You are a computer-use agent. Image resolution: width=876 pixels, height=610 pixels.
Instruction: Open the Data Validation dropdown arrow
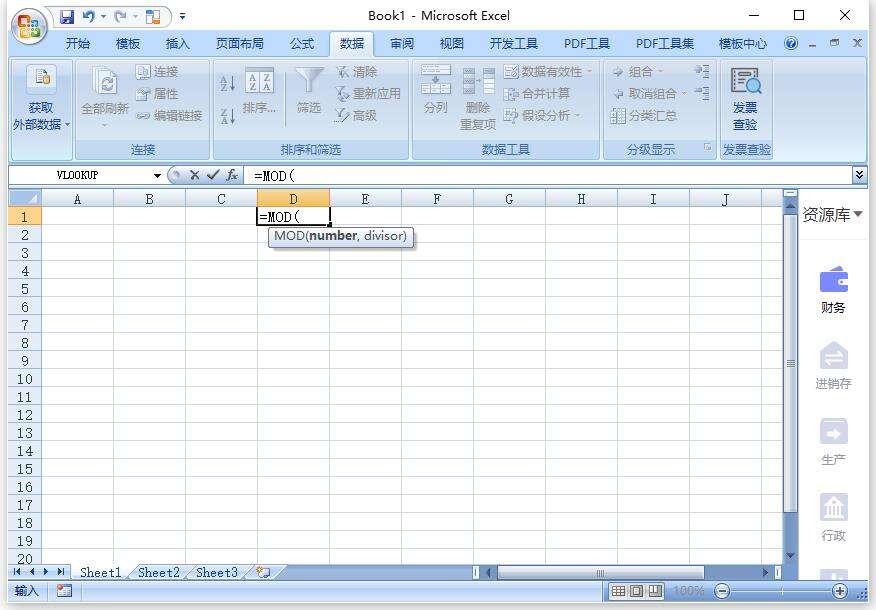point(590,72)
